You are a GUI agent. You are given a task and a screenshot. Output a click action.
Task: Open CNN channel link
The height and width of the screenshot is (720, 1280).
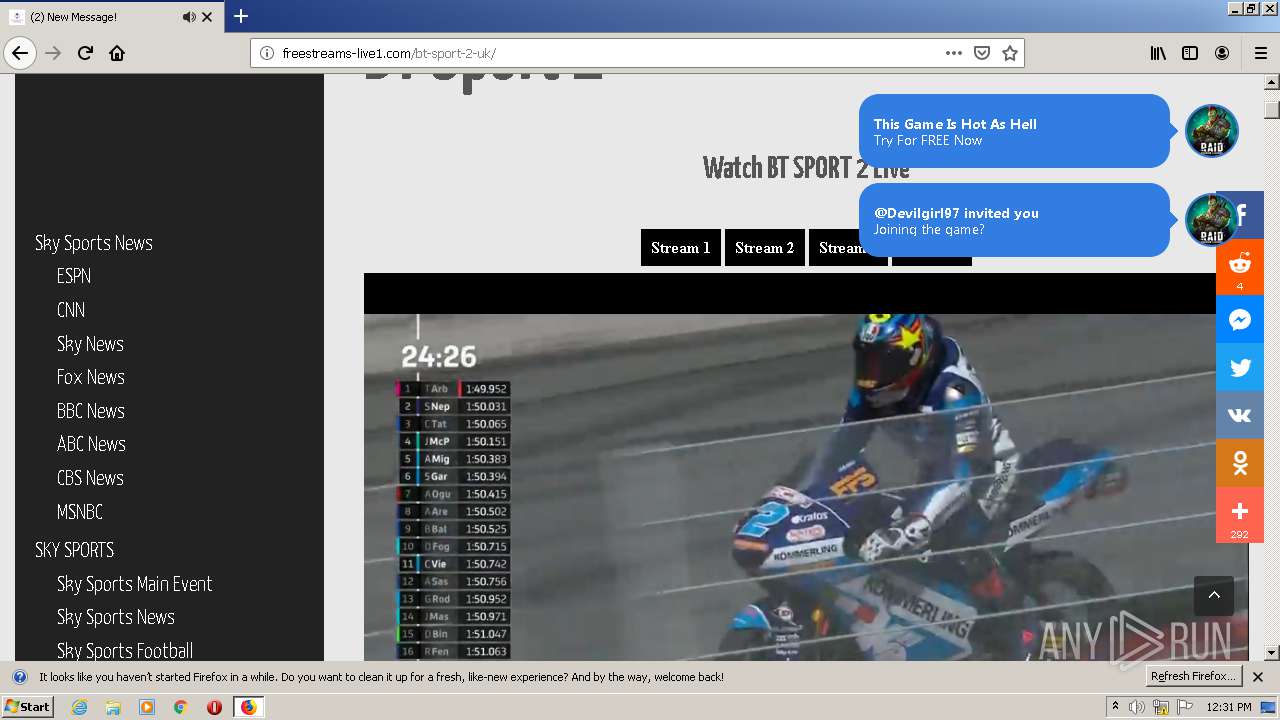click(x=71, y=310)
